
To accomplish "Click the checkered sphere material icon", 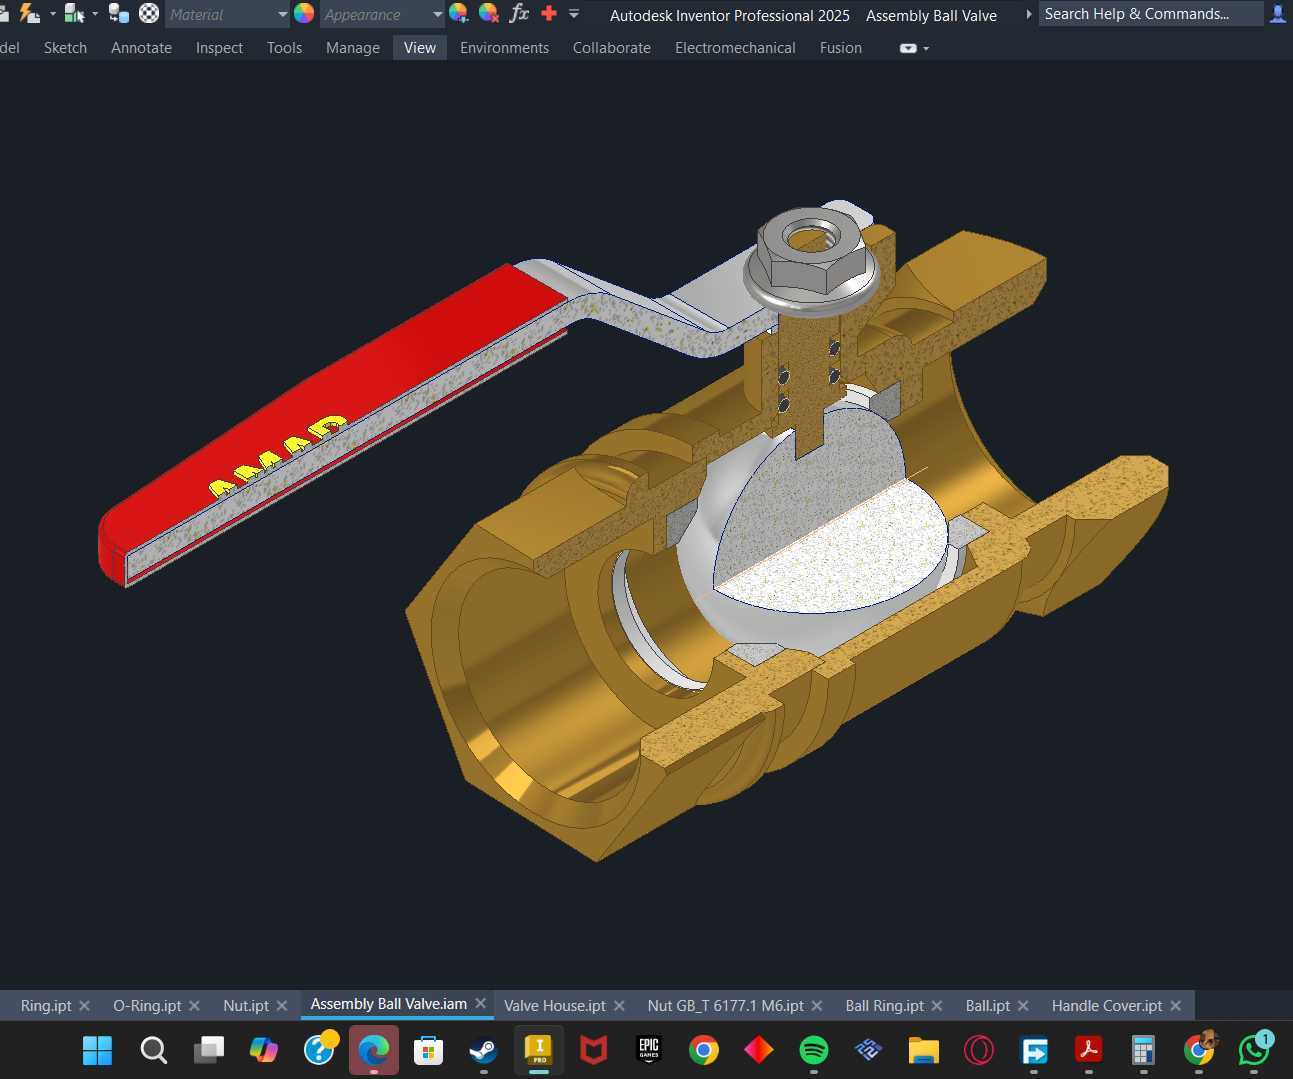I will [149, 13].
